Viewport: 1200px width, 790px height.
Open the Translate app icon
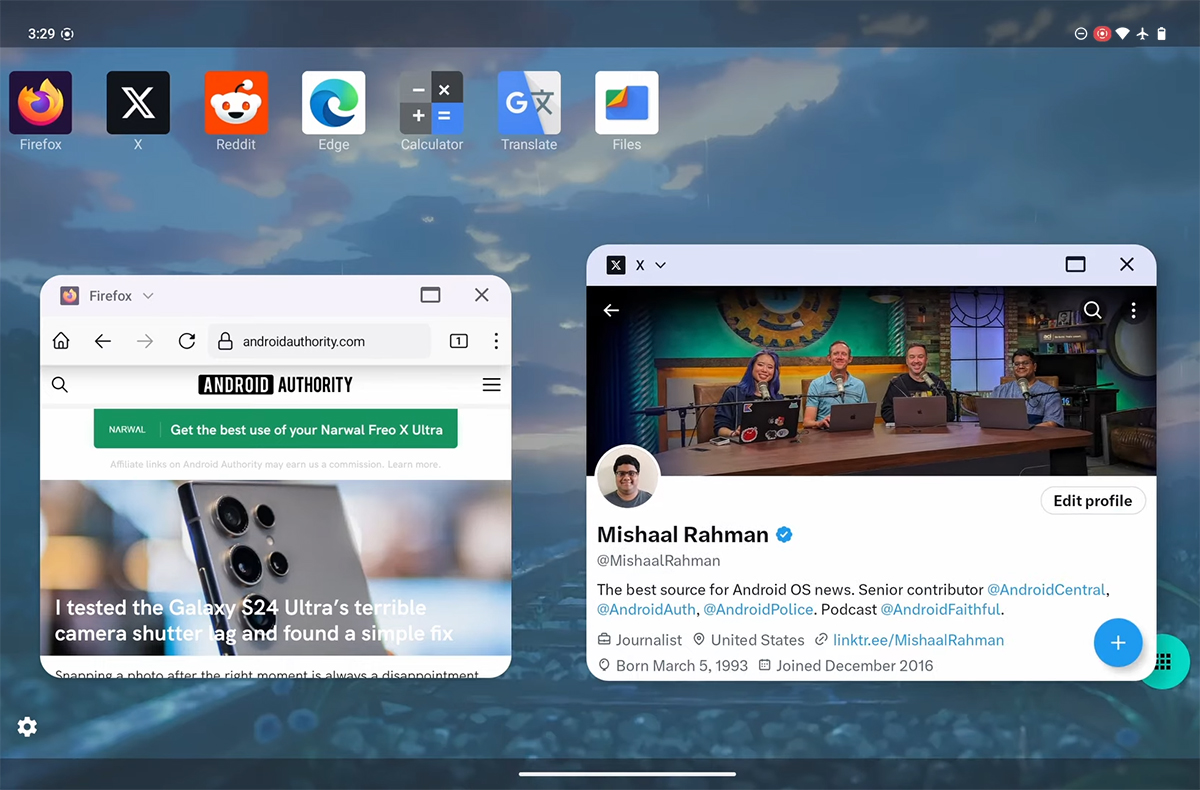(x=529, y=102)
